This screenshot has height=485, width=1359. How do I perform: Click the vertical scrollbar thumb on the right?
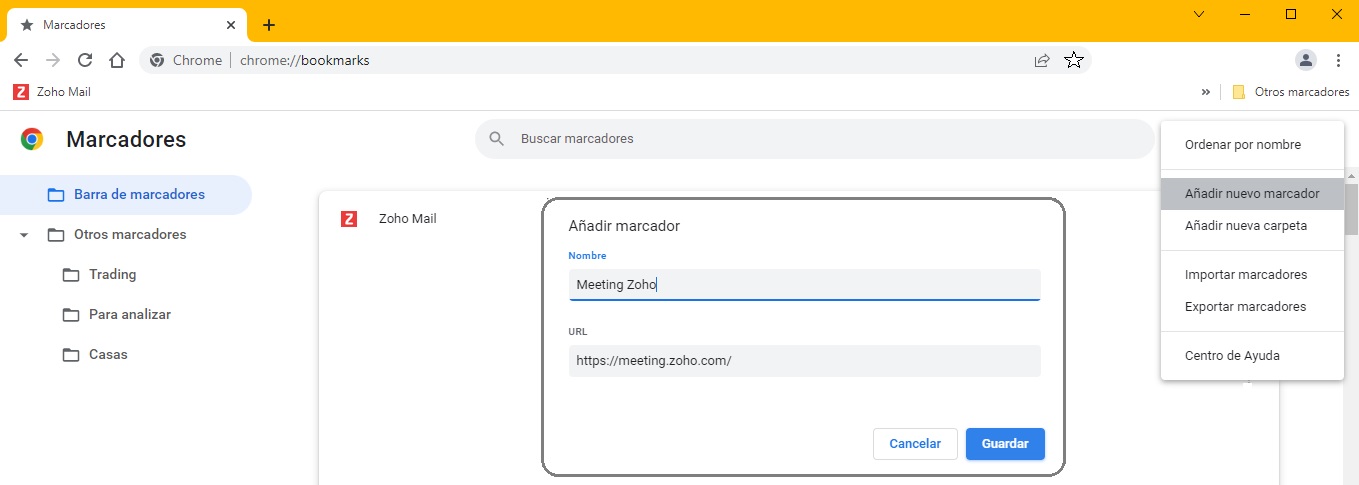click(x=1351, y=208)
